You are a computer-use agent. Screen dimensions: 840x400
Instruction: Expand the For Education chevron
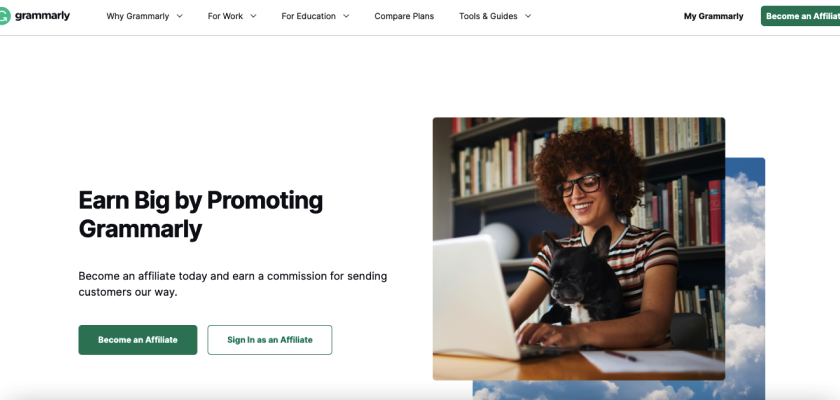click(x=346, y=16)
